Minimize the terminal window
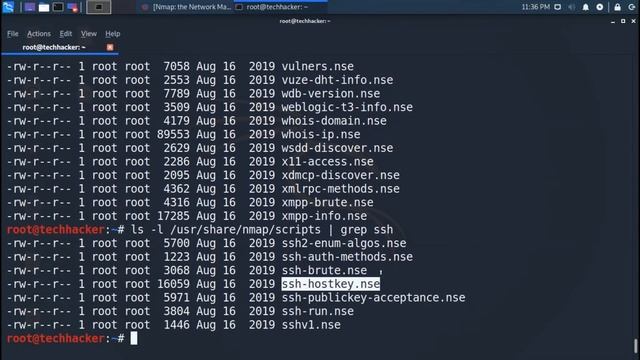Screen dimensions: 640x360 [x=613, y=21]
